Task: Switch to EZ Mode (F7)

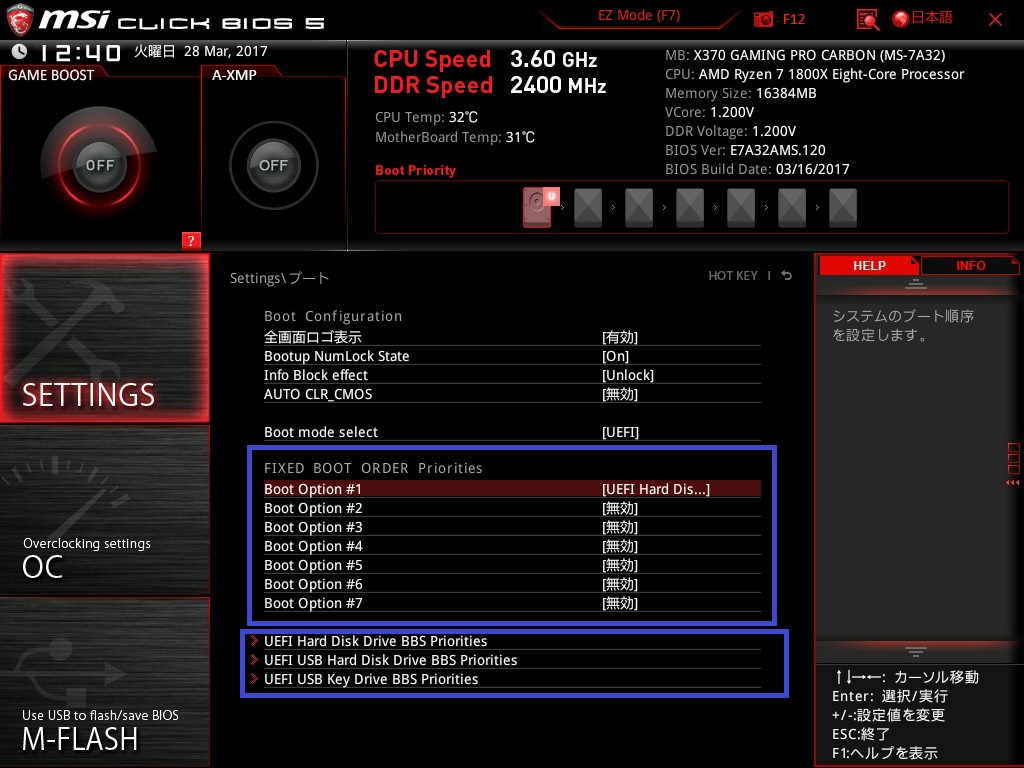Action: click(639, 16)
